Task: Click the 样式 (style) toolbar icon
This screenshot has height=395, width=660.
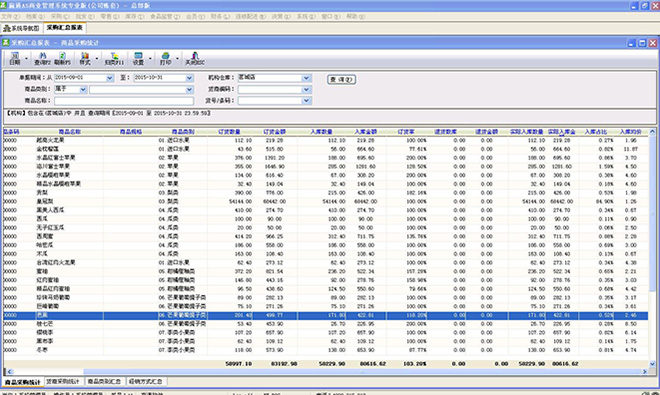Action: coord(85,59)
